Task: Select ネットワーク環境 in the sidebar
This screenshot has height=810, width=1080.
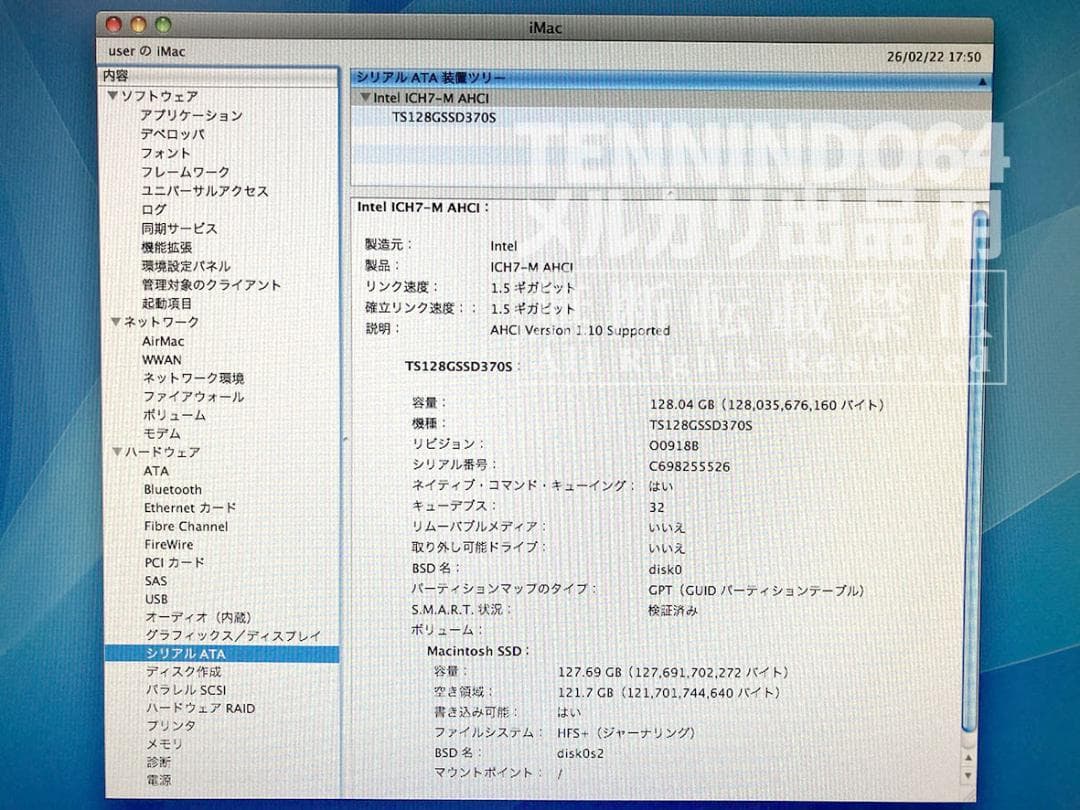Action: pos(194,378)
